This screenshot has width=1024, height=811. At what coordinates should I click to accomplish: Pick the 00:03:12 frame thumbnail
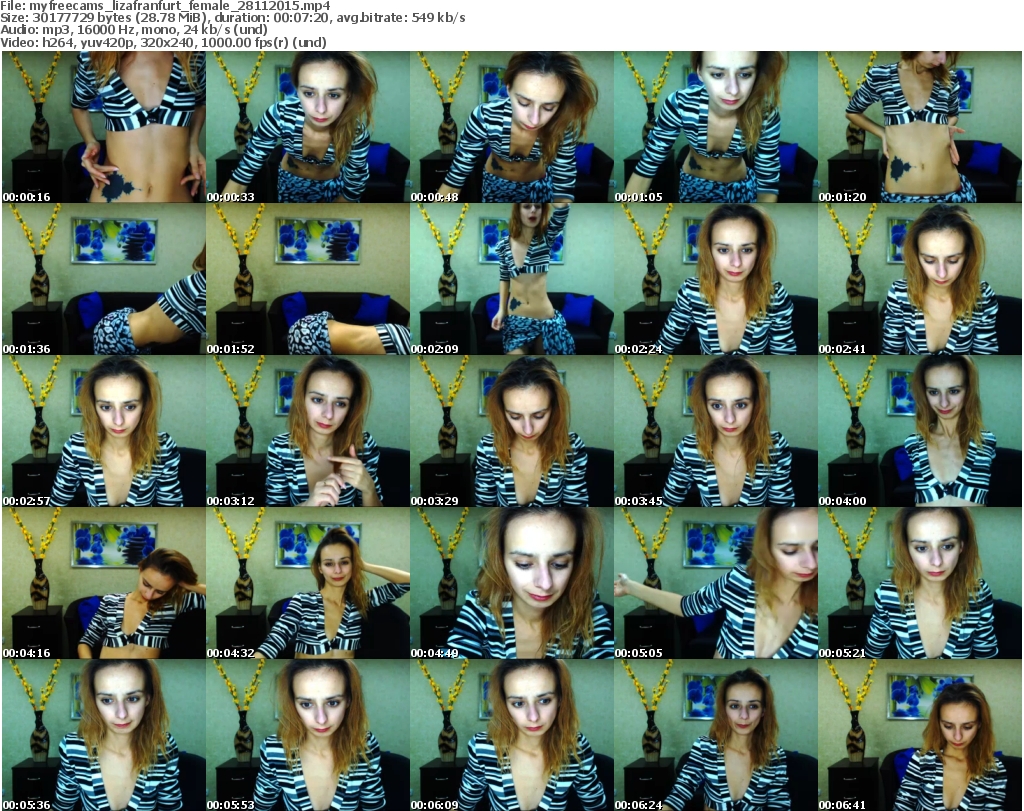[308, 432]
